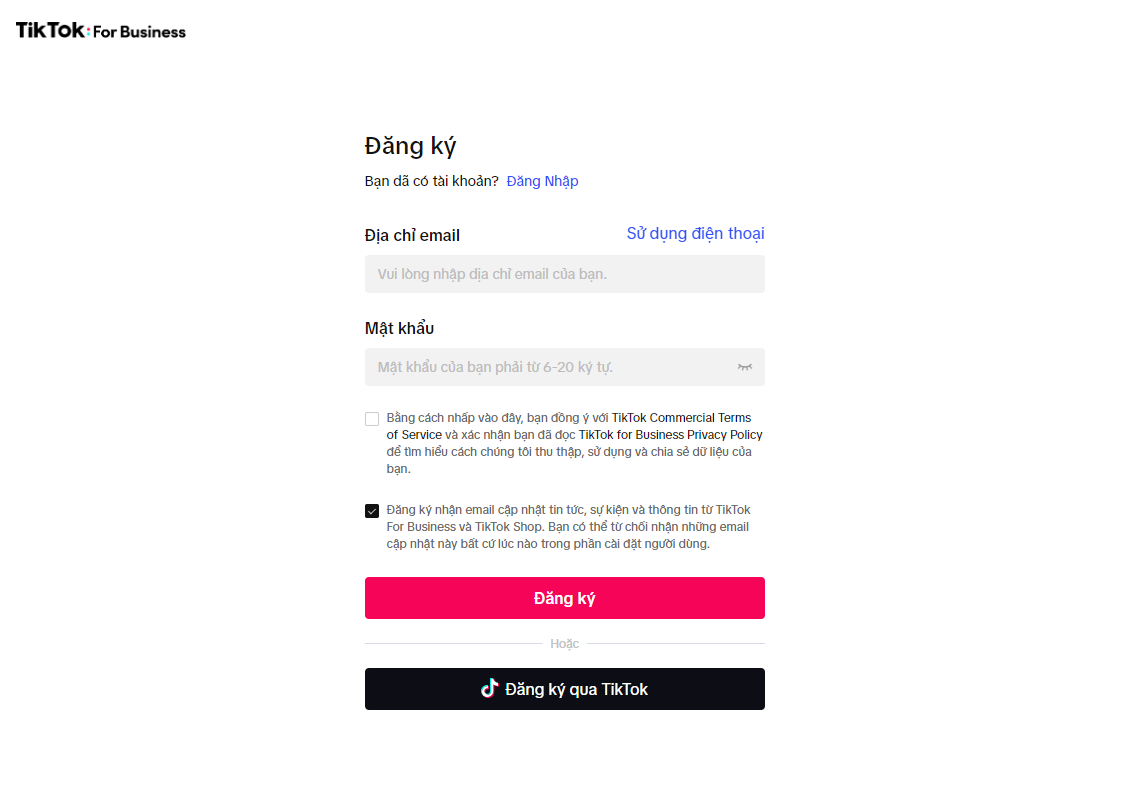Open TikTok for Business Privacy Policy link
The width and height of the screenshot is (1121, 809).
coord(671,435)
